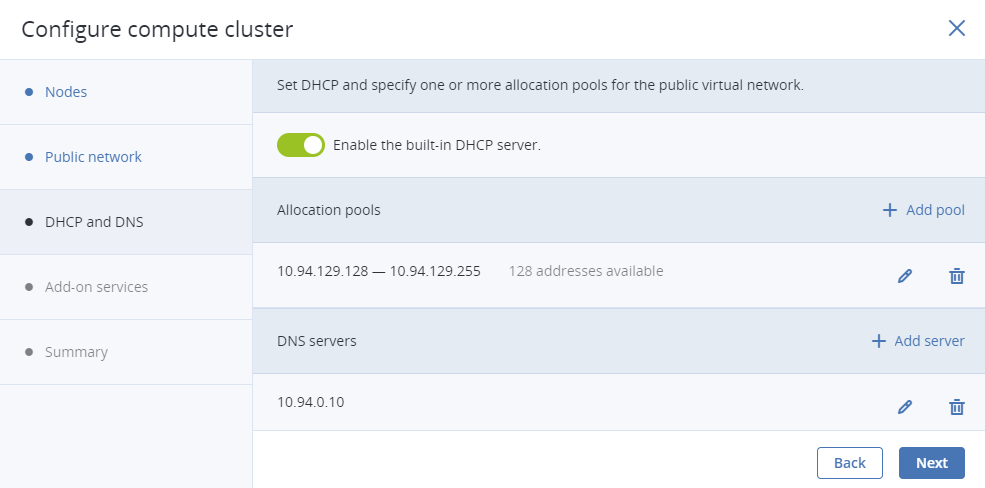
Task: Edit the 10.94.129.128 allocation pool pencil icon
Action: tap(905, 276)
